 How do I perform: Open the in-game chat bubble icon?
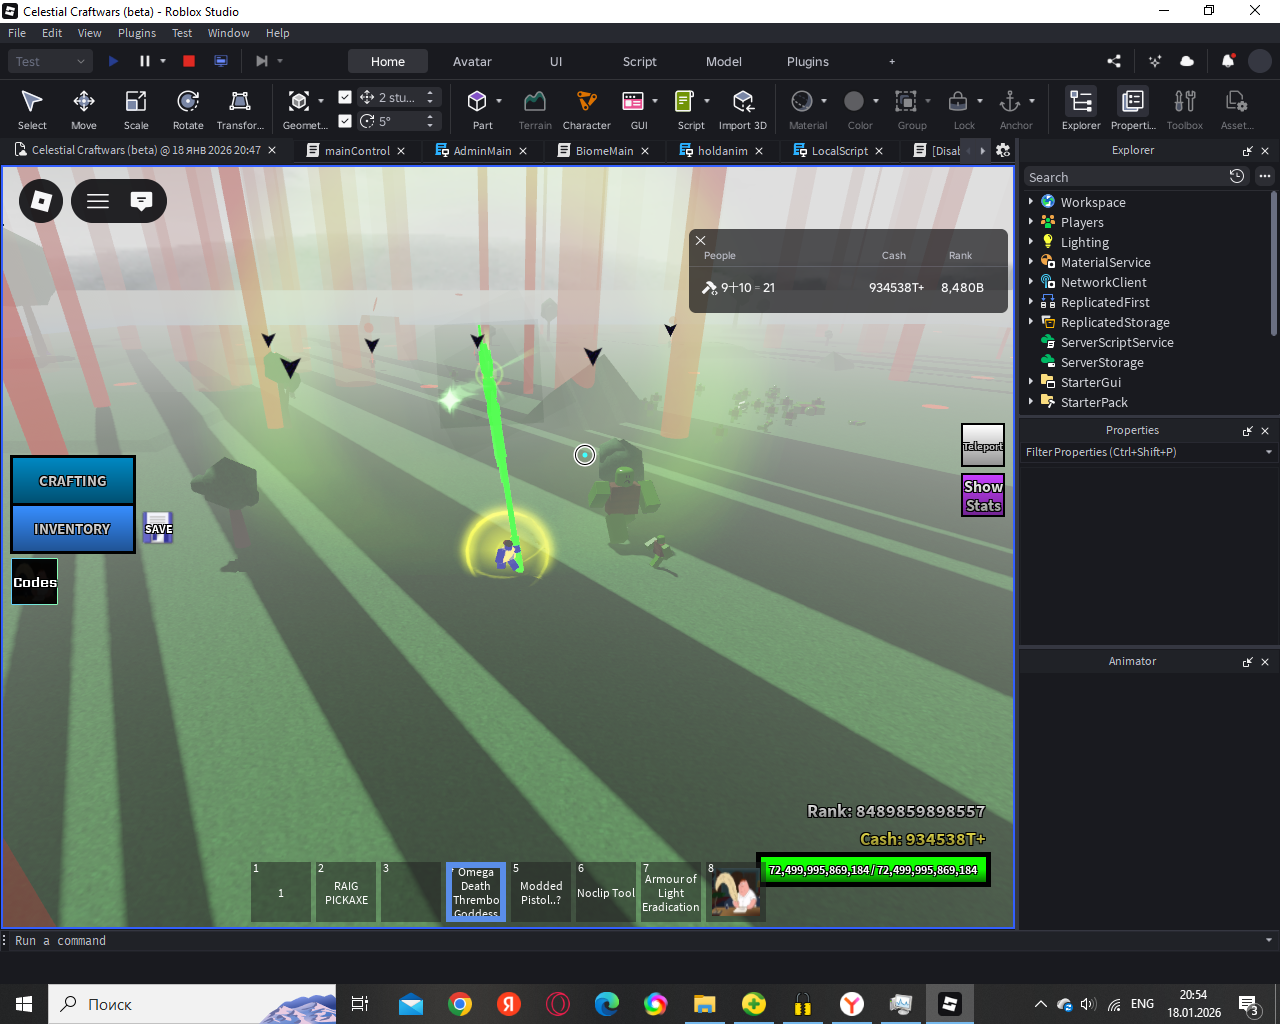point(142,201)
